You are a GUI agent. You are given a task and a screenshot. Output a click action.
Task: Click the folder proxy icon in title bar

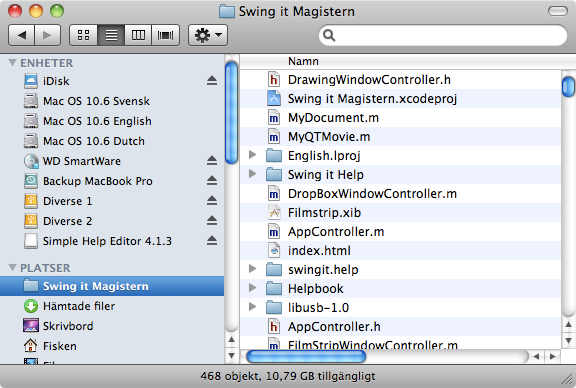click(x=227, y=11)
